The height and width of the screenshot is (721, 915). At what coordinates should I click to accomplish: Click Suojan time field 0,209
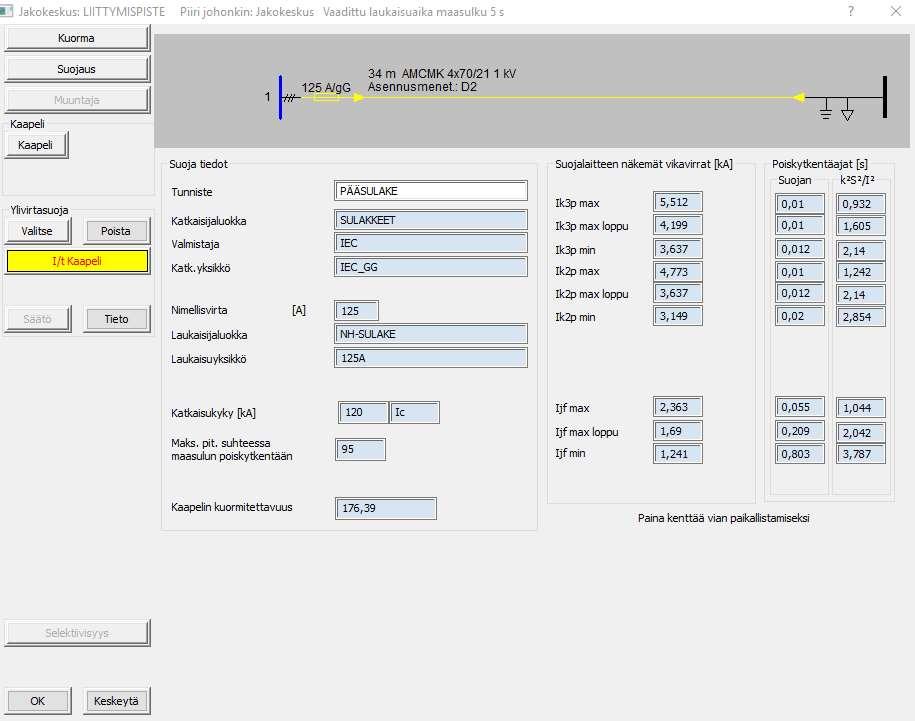point(799,431)
